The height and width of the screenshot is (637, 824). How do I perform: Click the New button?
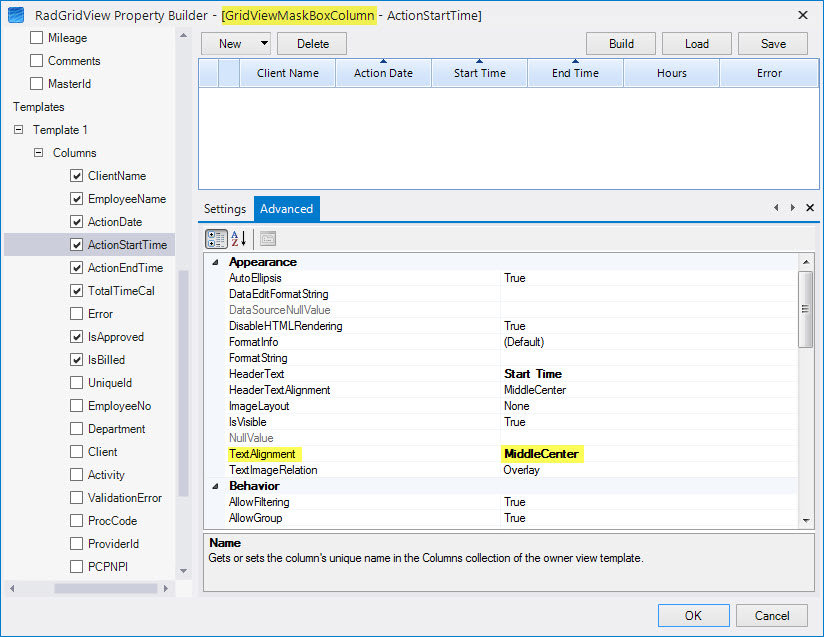[x=230, y=44]
